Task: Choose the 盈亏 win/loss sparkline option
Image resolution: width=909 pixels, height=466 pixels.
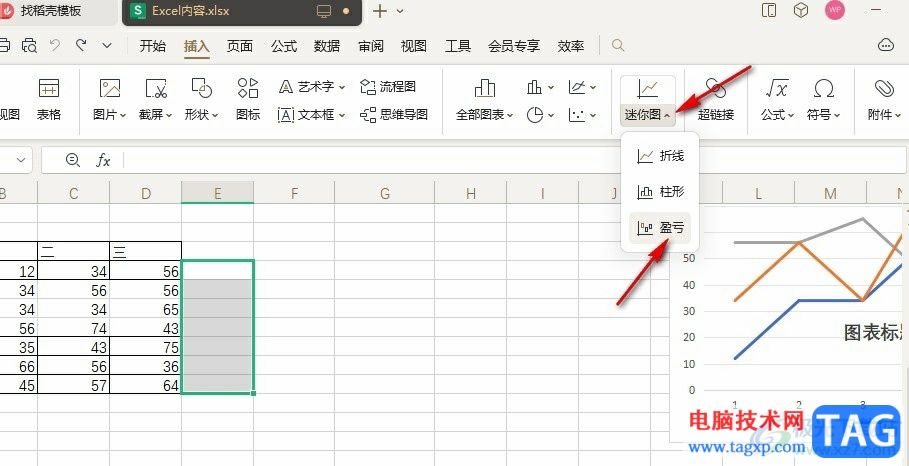Action: click(x=660, y=228)
